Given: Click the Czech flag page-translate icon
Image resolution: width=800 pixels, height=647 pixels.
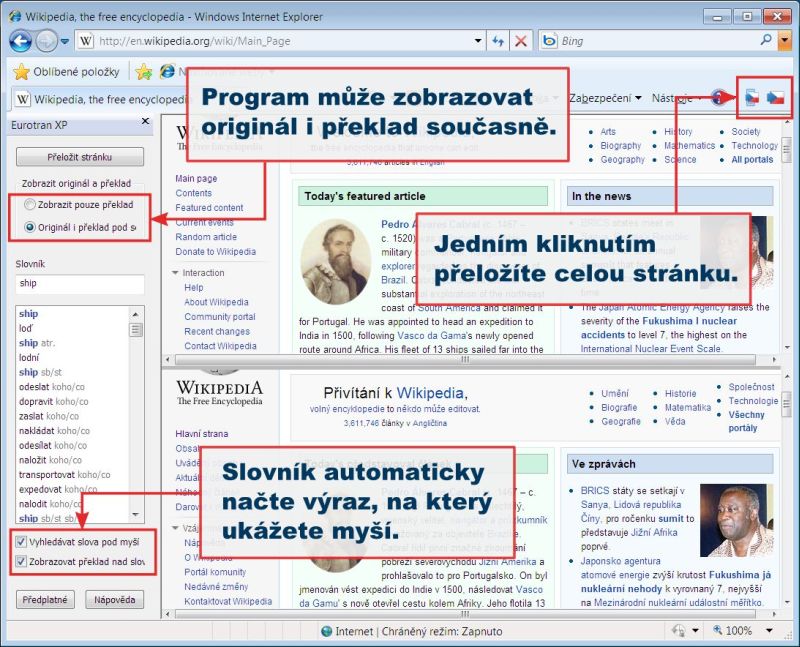Looking at the screenshot, I should click(x=778, y=97).
